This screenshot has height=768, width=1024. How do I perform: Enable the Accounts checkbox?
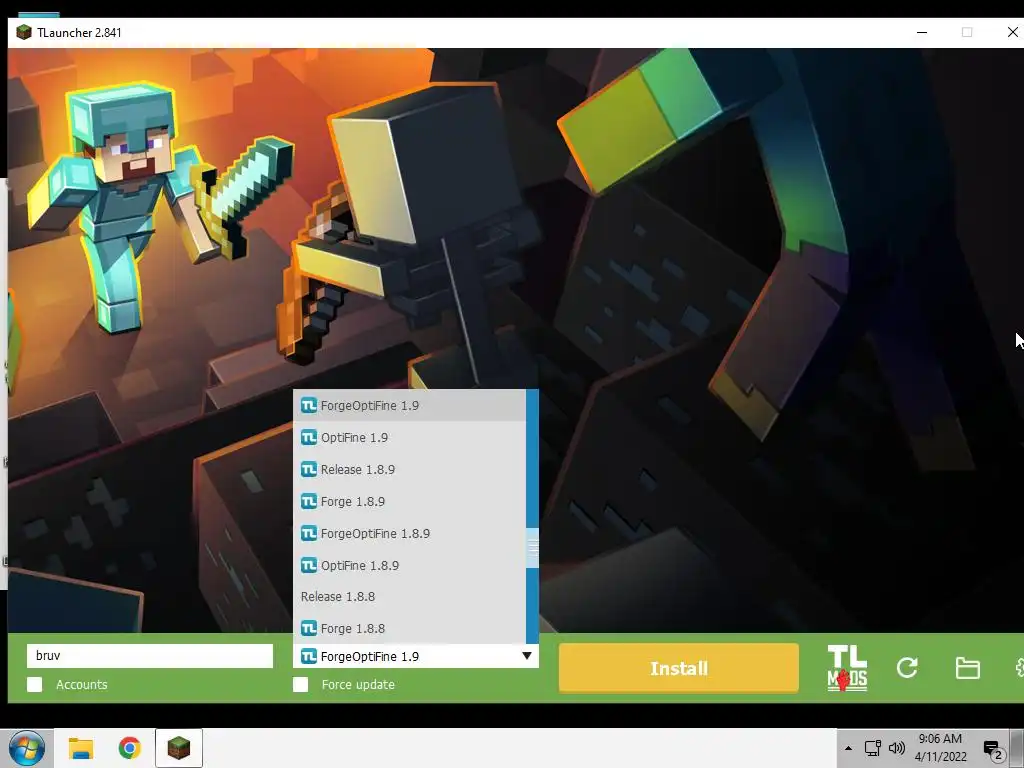click(35, 684)
